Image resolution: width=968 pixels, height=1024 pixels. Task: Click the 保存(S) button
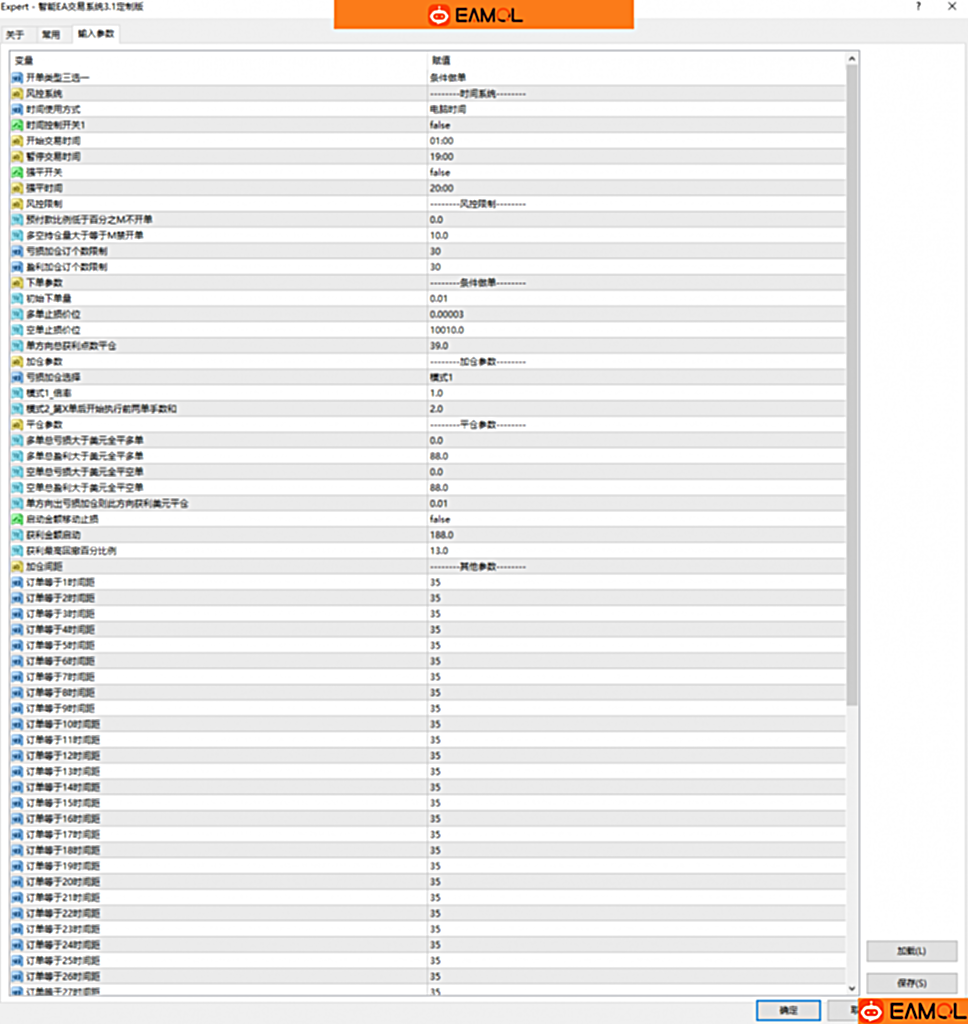tap(911, 983)
